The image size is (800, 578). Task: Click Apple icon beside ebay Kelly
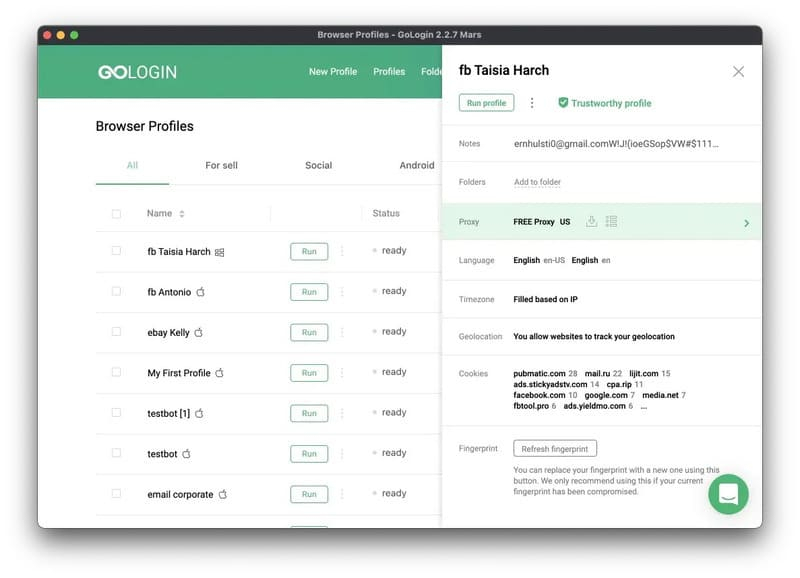pos(198,332)
